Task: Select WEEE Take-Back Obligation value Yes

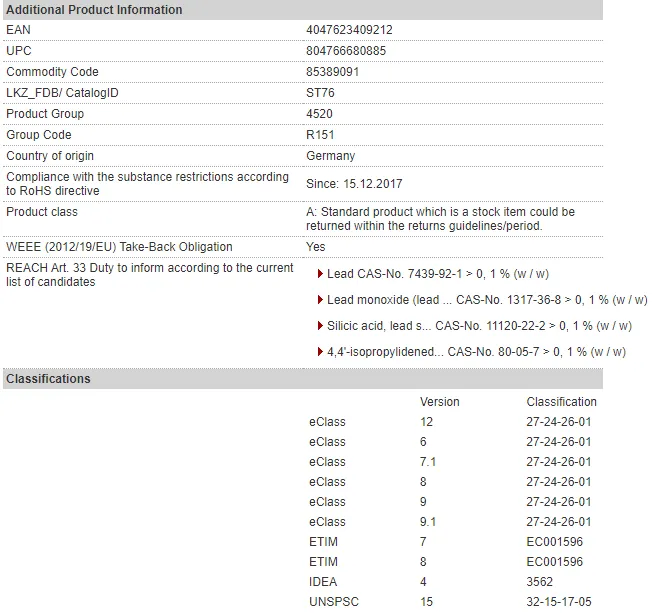Action: click(316, 247)
